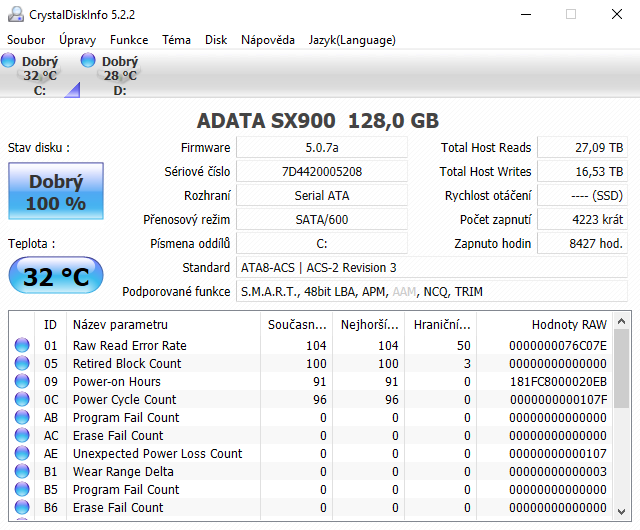Open the Nápověda menu
The image size is (640, 530).
268,40
